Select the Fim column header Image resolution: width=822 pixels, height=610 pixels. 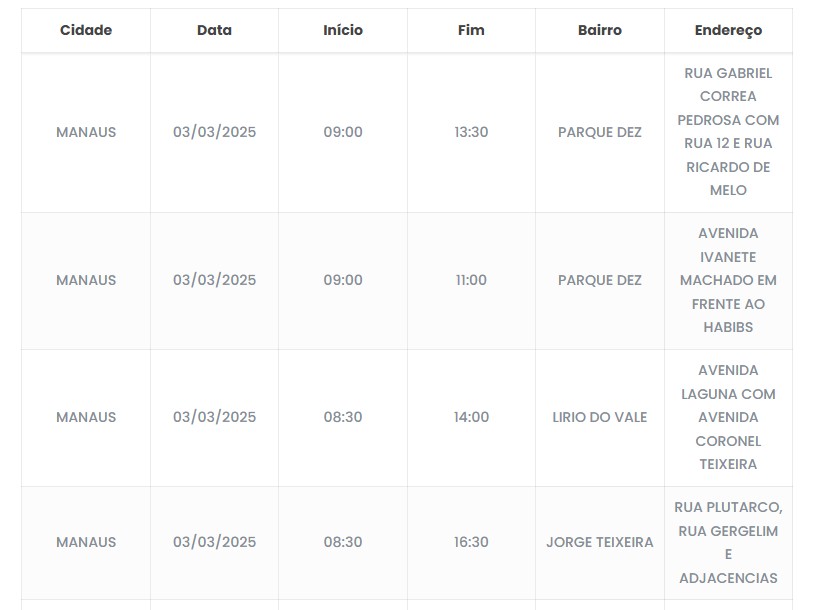pos(471,30)
